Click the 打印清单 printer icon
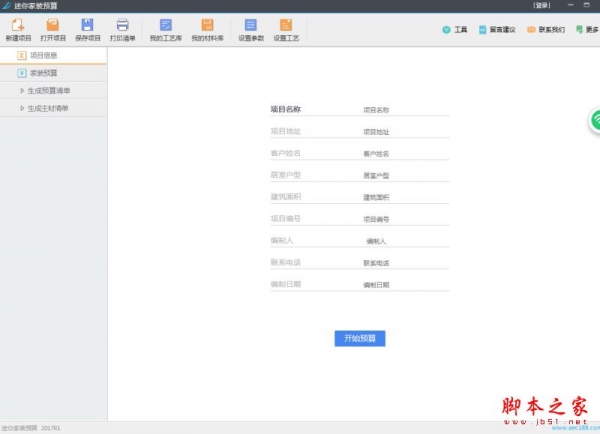600x434 pixels. pyautogui.click(x=123, y=25)
